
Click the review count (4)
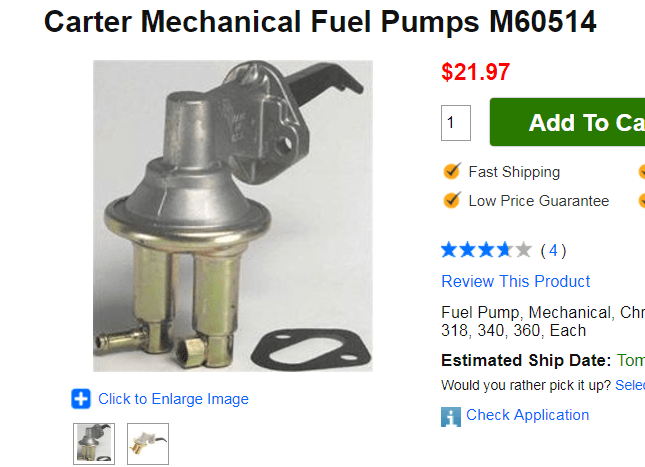click(553, 250)
